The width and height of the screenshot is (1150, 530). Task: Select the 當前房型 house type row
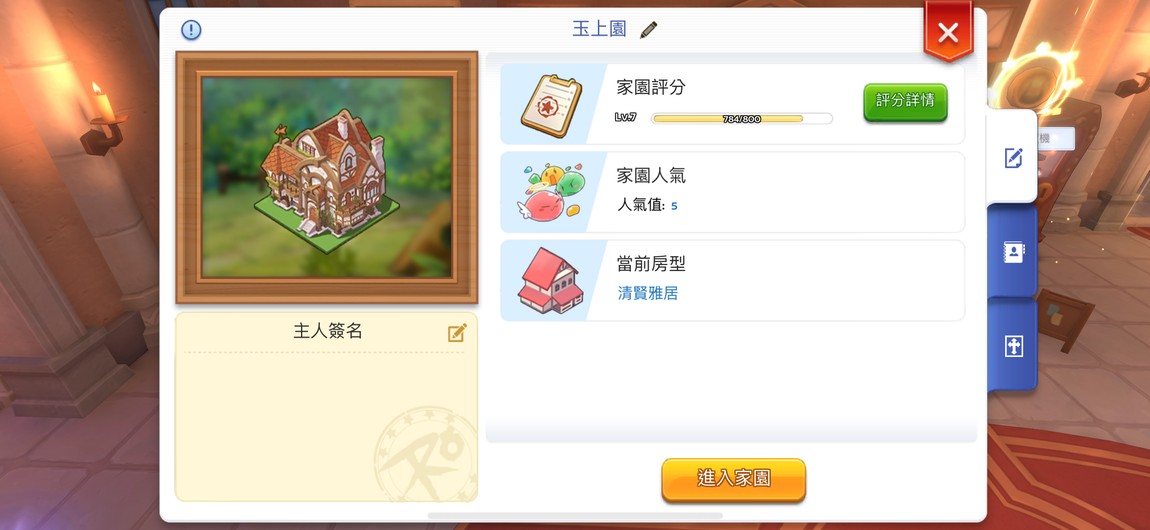click(x=733, y=281)
